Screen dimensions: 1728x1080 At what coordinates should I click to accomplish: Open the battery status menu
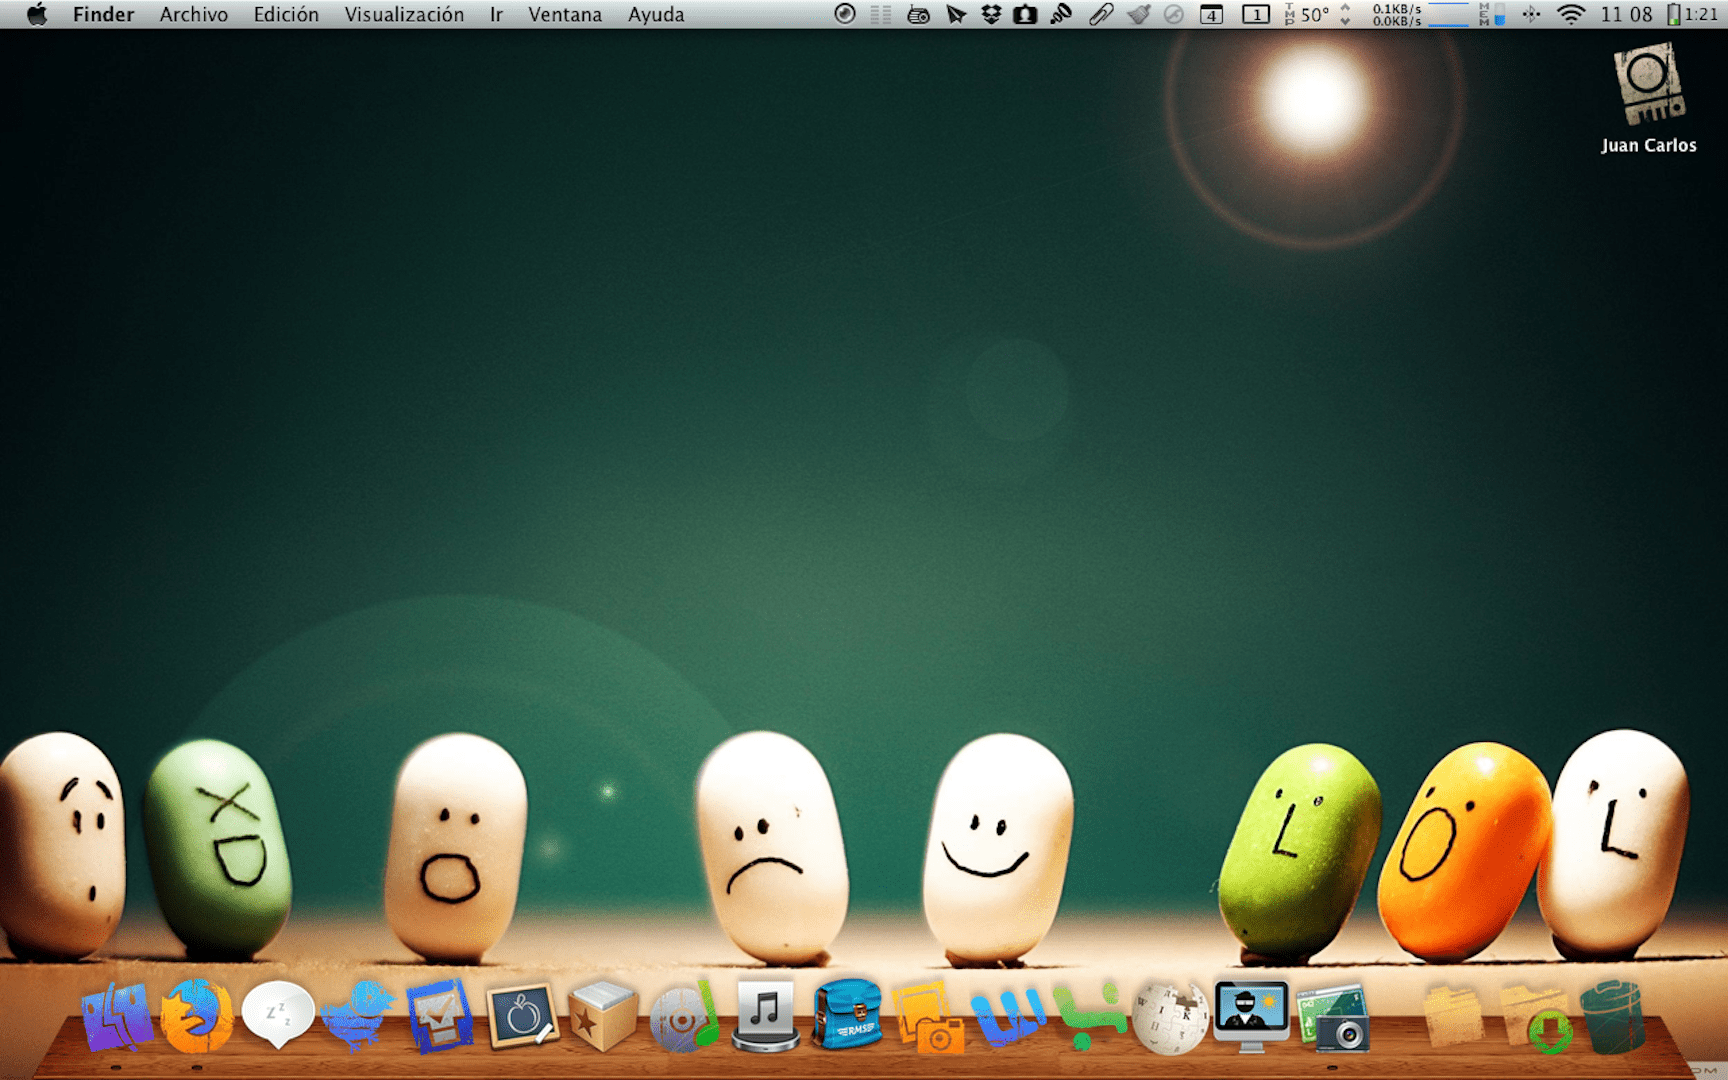(1673, 14)
